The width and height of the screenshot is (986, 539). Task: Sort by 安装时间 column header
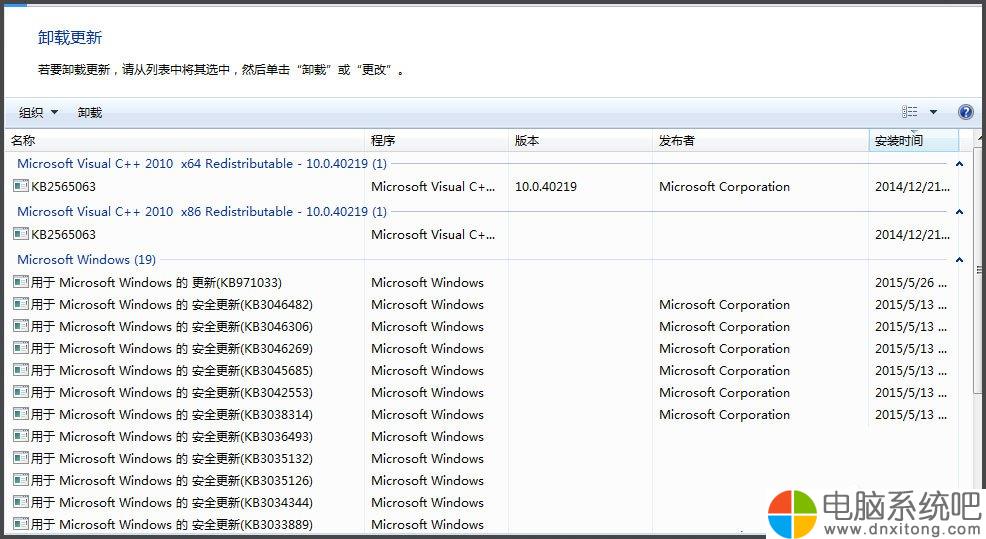(914, 141)
